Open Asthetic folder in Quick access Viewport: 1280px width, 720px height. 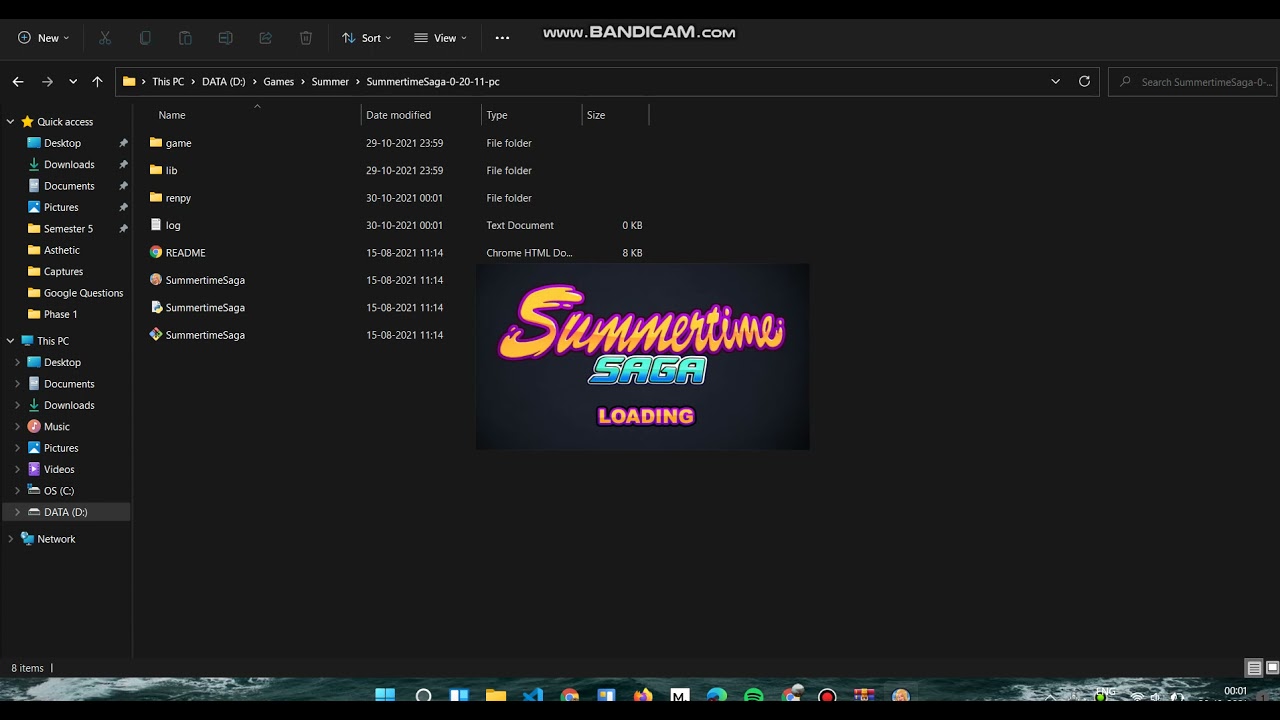[x=61, y=250]
